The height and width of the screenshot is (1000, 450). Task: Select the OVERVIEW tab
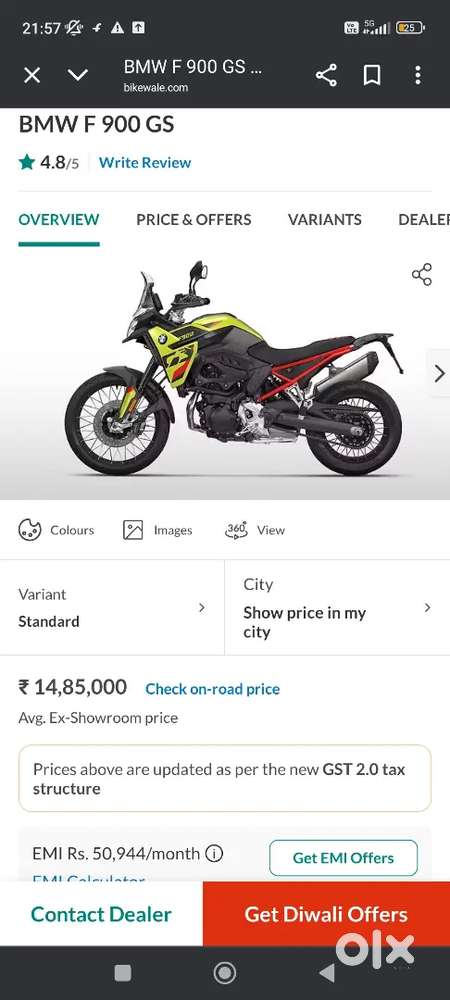(x=59, y=219)
